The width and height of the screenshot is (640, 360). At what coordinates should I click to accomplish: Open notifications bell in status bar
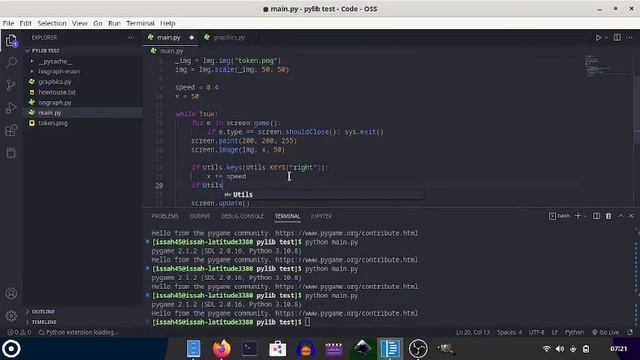click(x=630, y=332)
